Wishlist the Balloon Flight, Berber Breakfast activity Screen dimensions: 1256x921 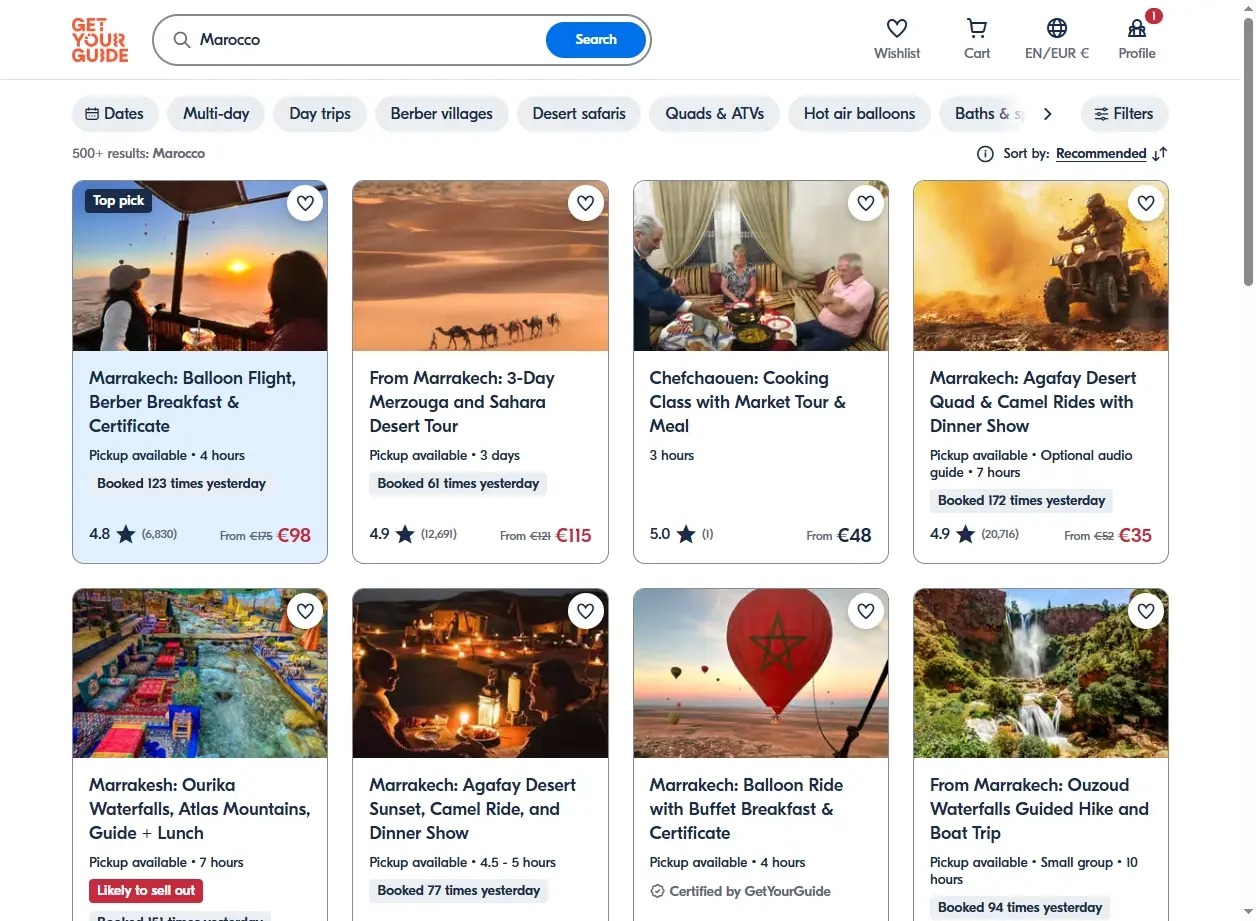pyautogui.click(x=306, y=203)
